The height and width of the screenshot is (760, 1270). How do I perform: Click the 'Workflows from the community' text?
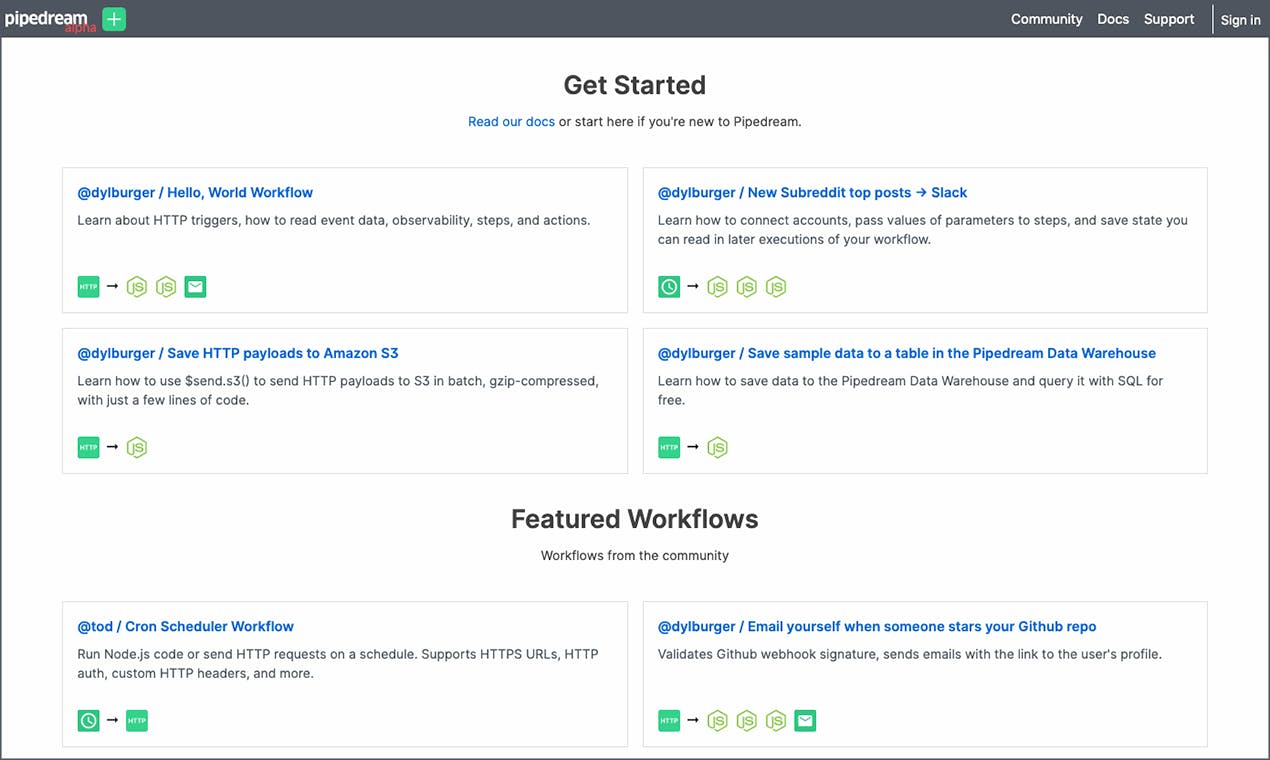pyautogui.click(x=635, y=555)
